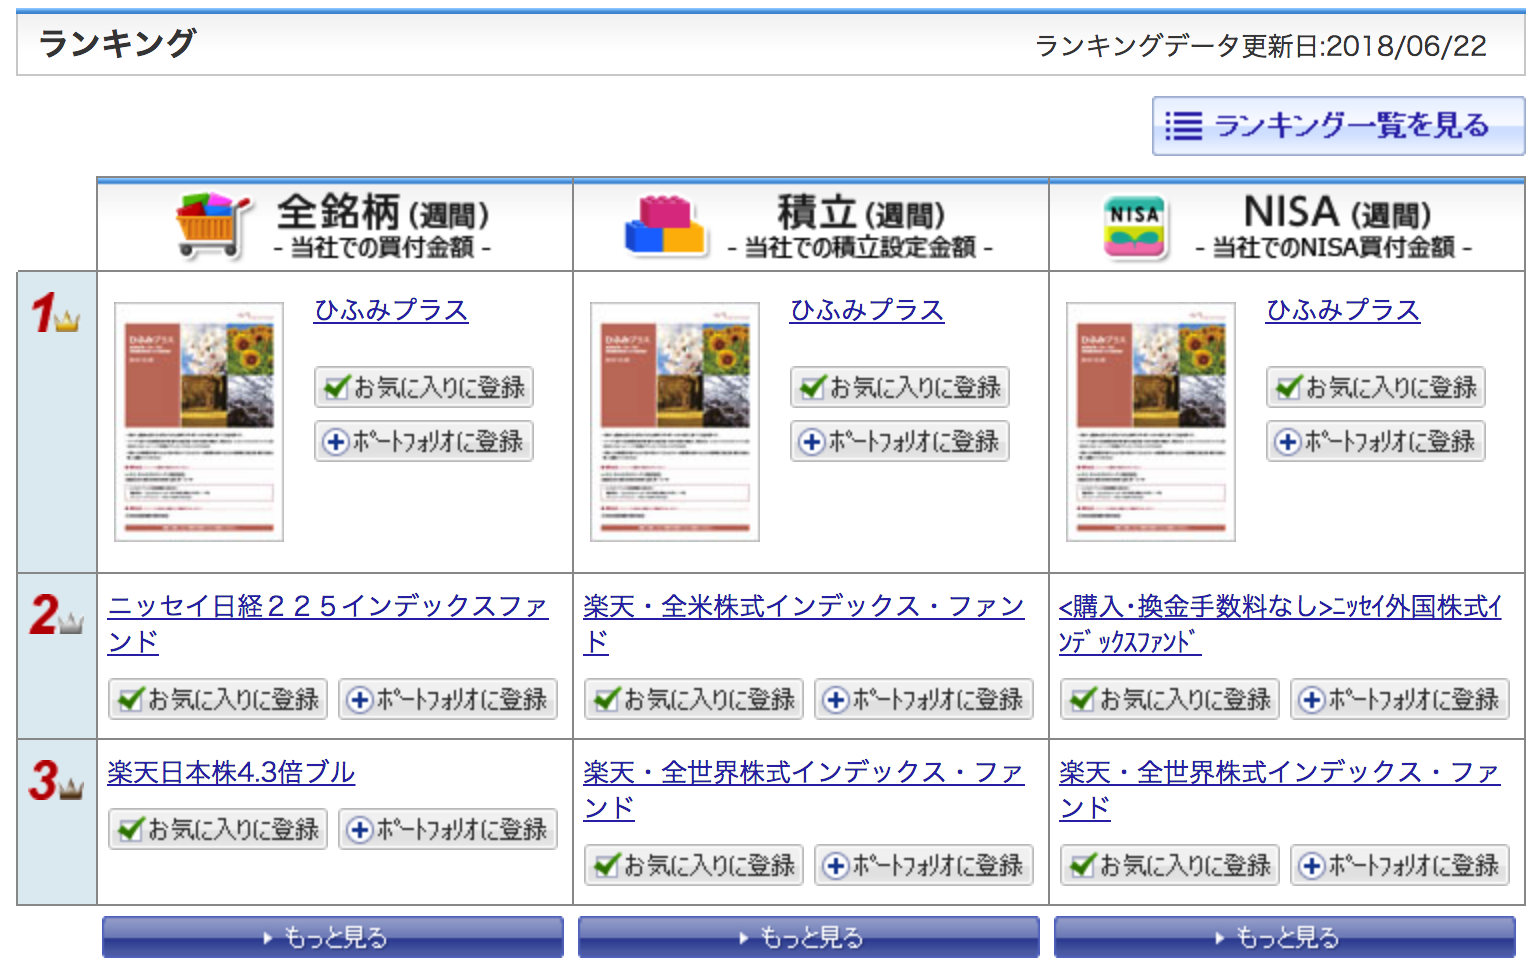
Task: Add 楽天・全米株式 fund to favorites
Action: click(694, 699)
